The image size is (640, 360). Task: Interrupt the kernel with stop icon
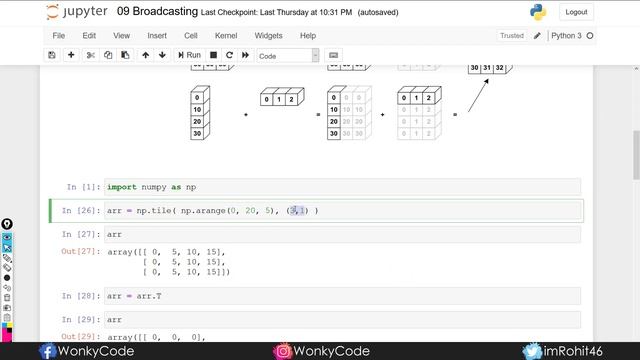(213, 55)
